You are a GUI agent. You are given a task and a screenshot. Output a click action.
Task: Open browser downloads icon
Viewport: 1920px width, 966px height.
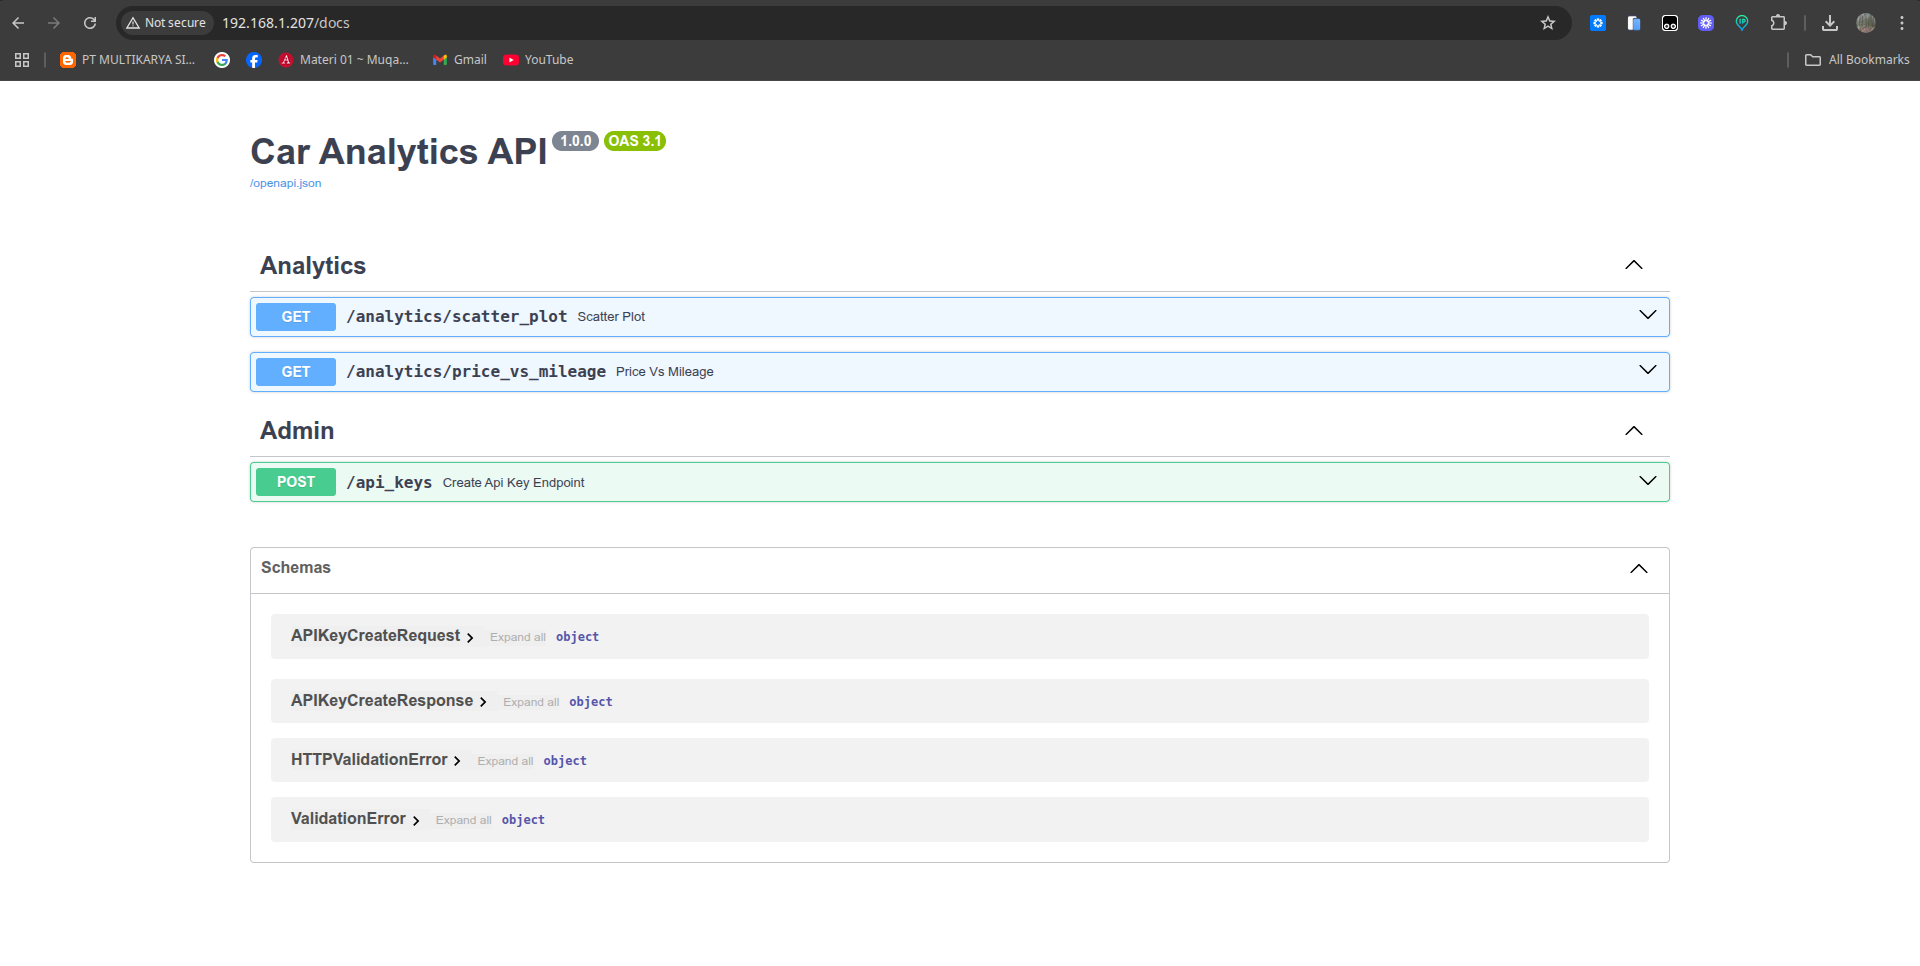click(x=1830, y=23)
